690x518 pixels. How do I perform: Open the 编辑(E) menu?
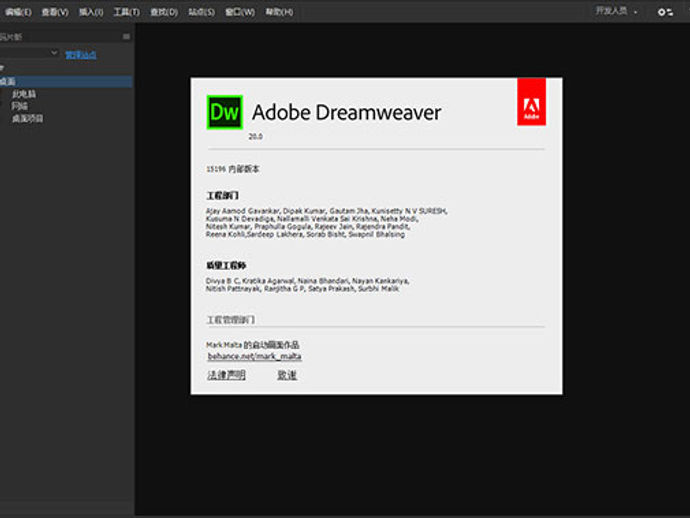(x=18, y=12)
